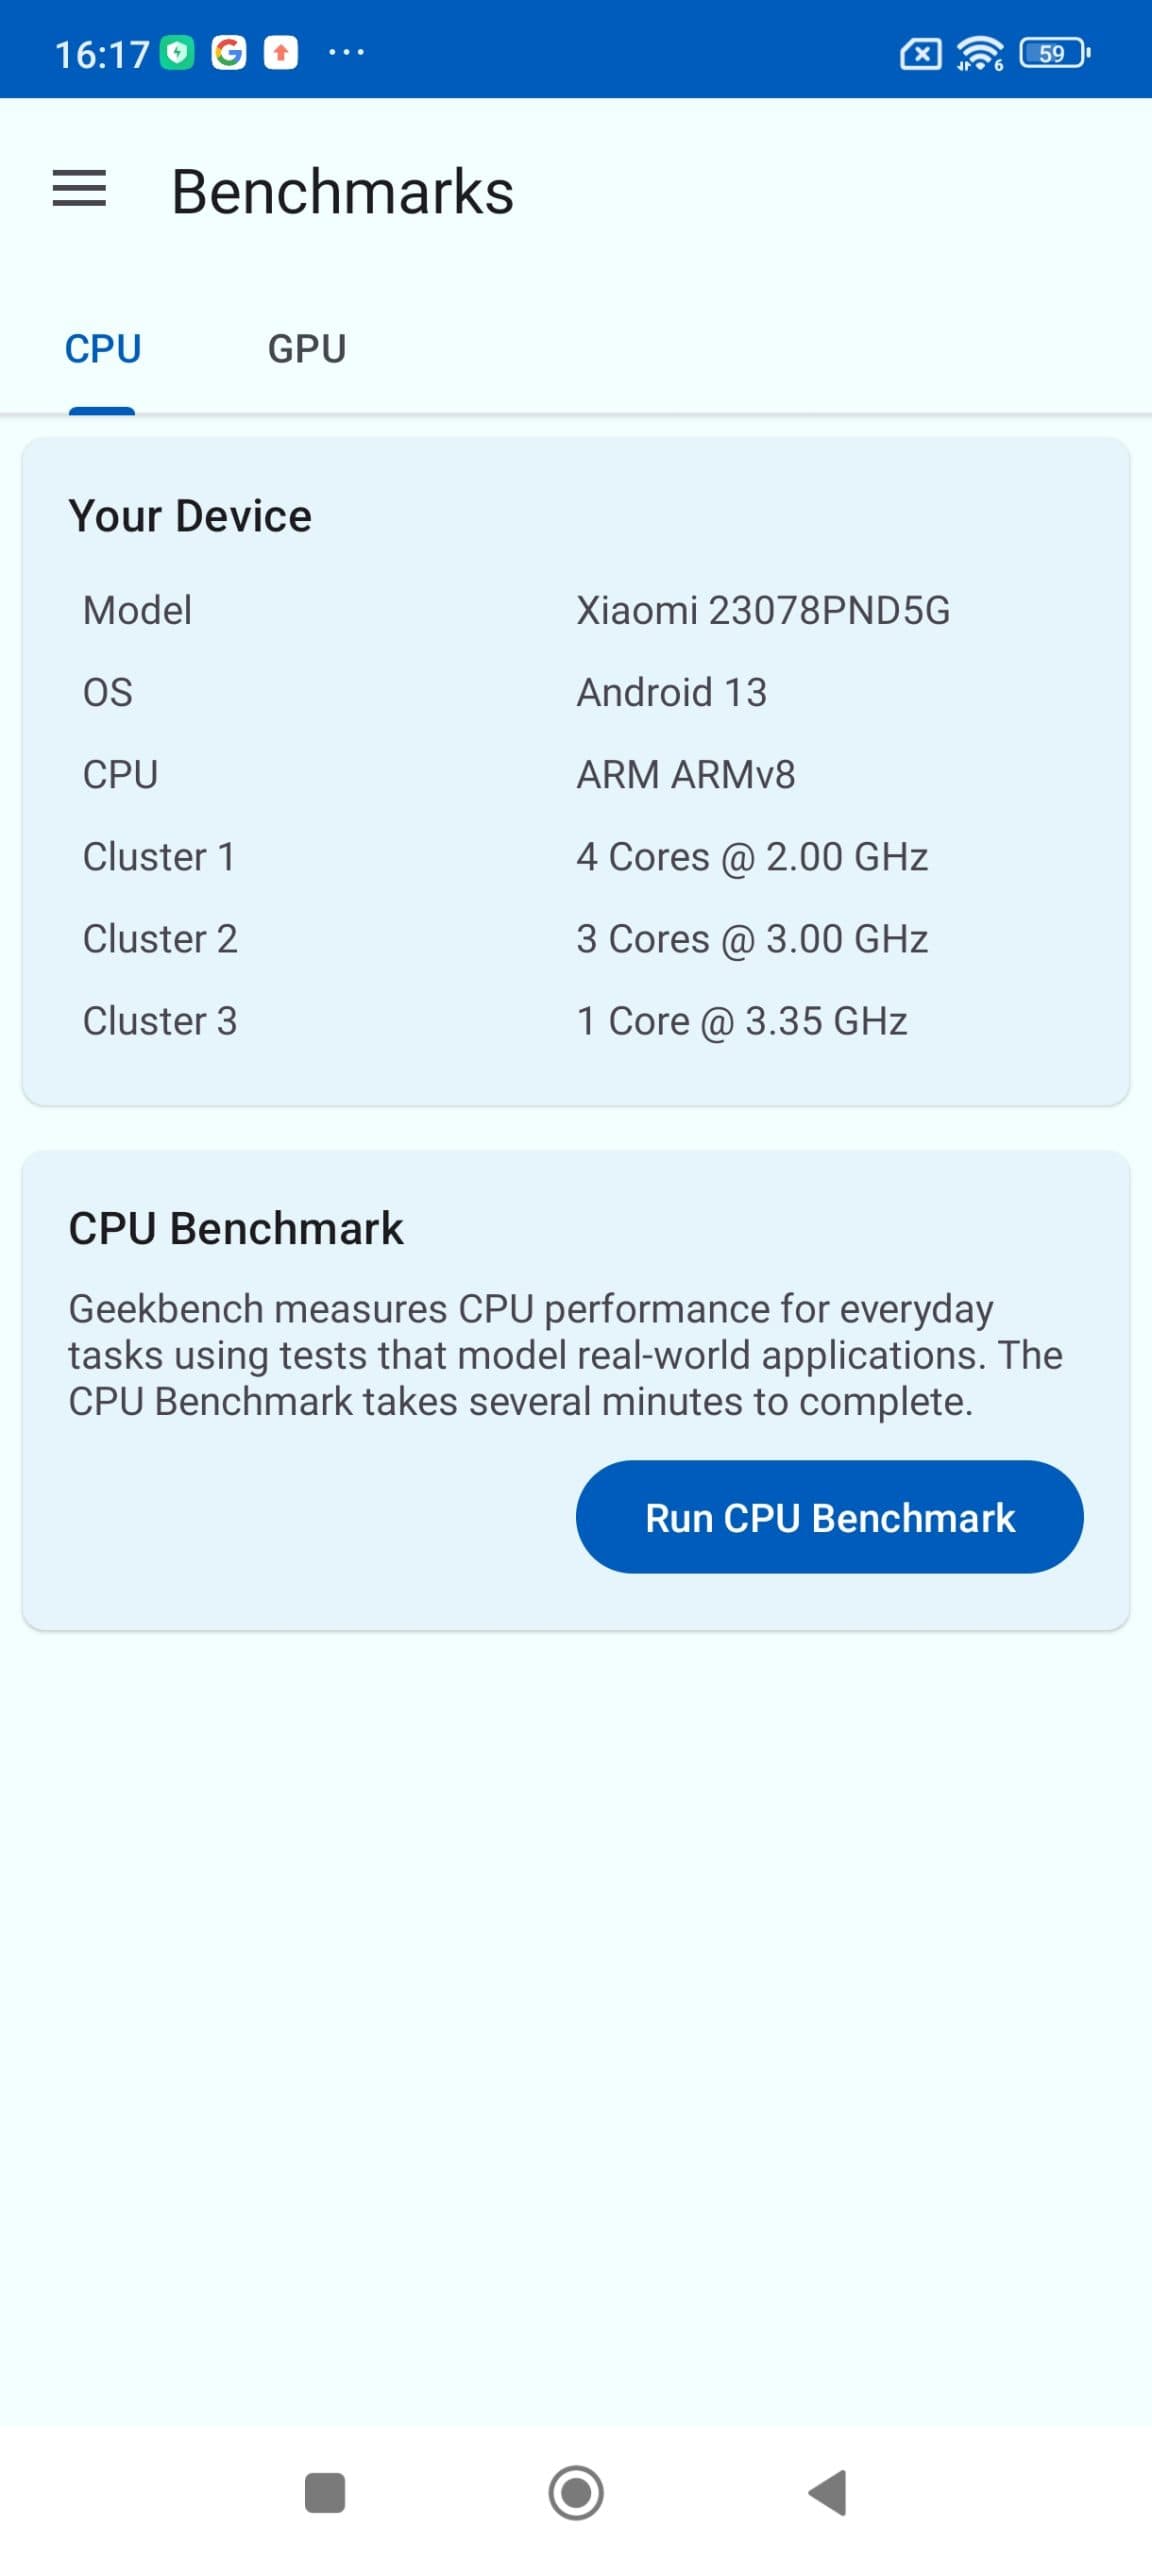Open the recent apps square button
Image resolution: width=1152 pixels, height=2560 pixels.
pos(325,2492)
